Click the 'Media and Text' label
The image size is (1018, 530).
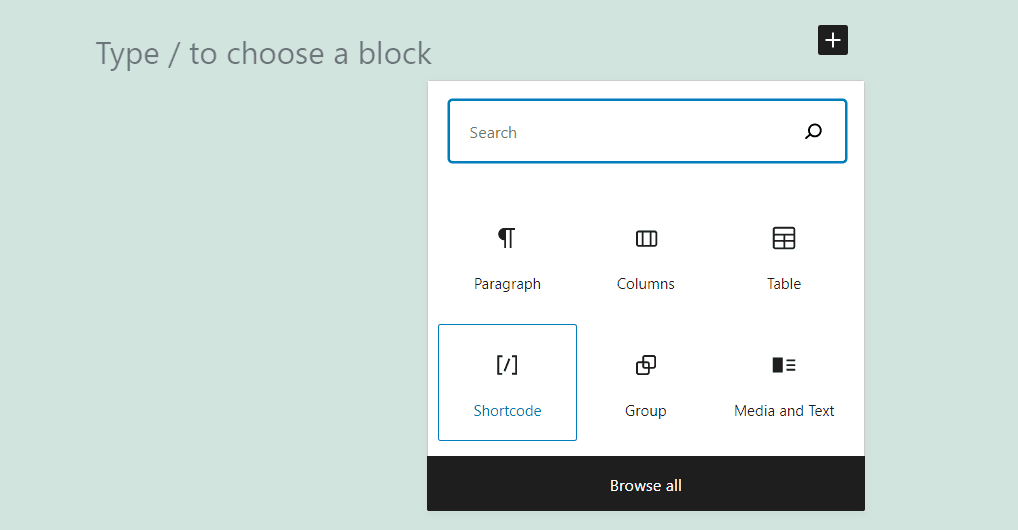[x=784, y=411]
